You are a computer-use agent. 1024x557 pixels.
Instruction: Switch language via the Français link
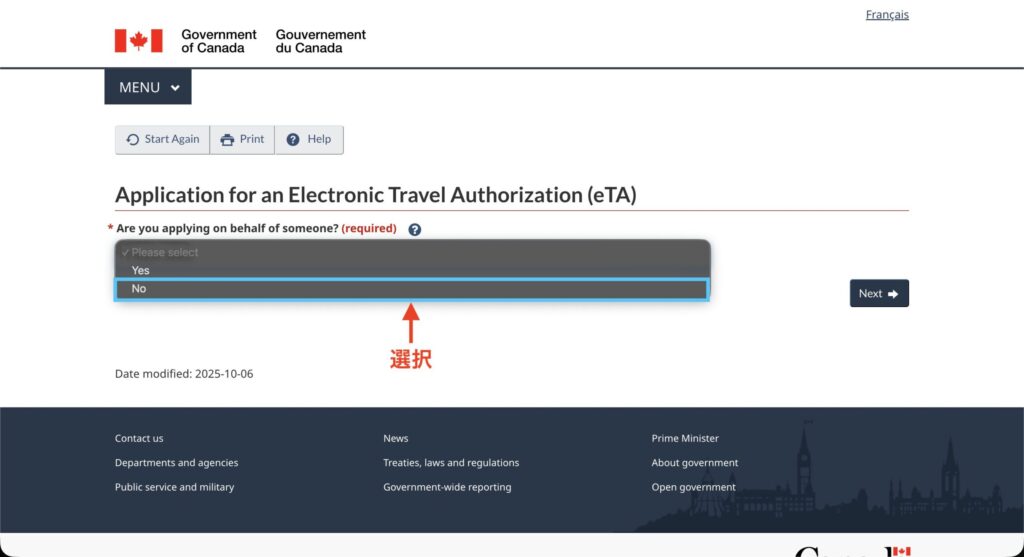click(887, 15)
